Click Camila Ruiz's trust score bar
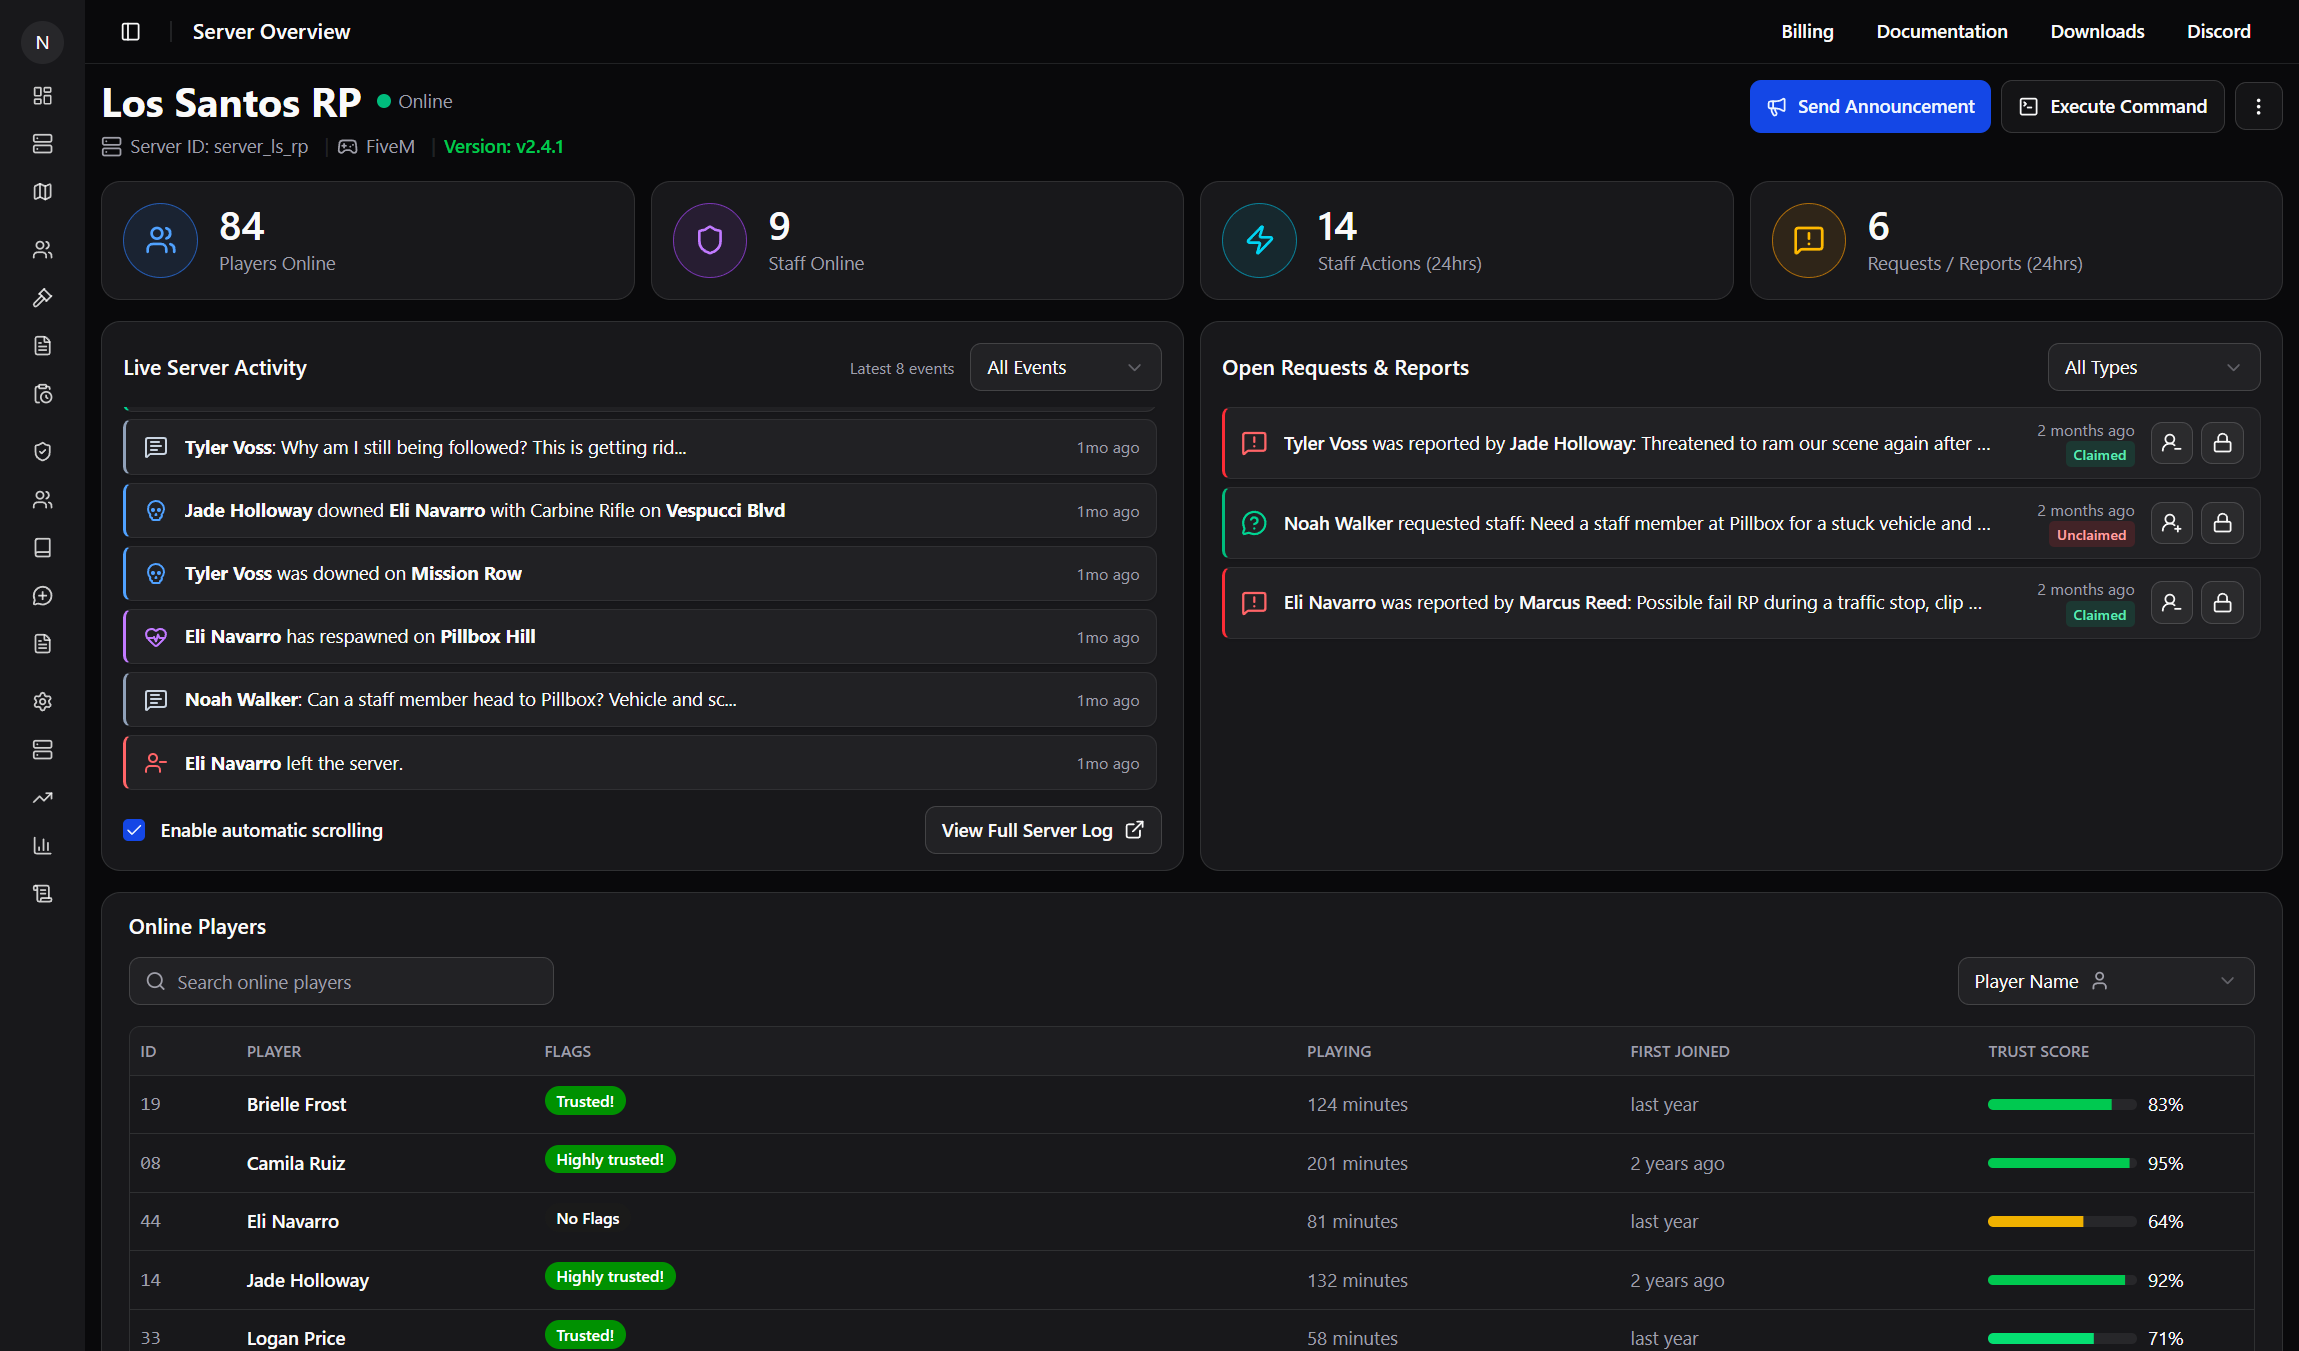2299x1351 pixels. (2061, 1163)
